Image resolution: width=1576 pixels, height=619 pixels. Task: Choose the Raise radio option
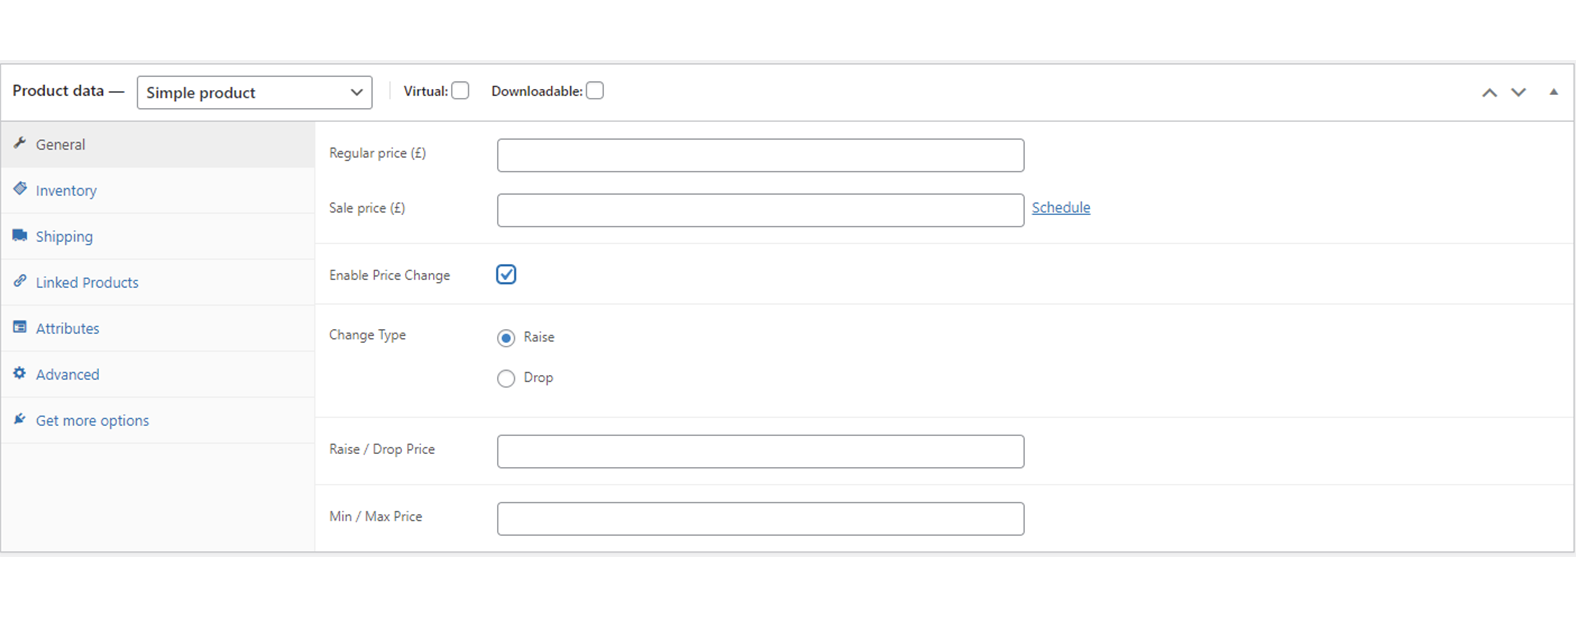506,338
